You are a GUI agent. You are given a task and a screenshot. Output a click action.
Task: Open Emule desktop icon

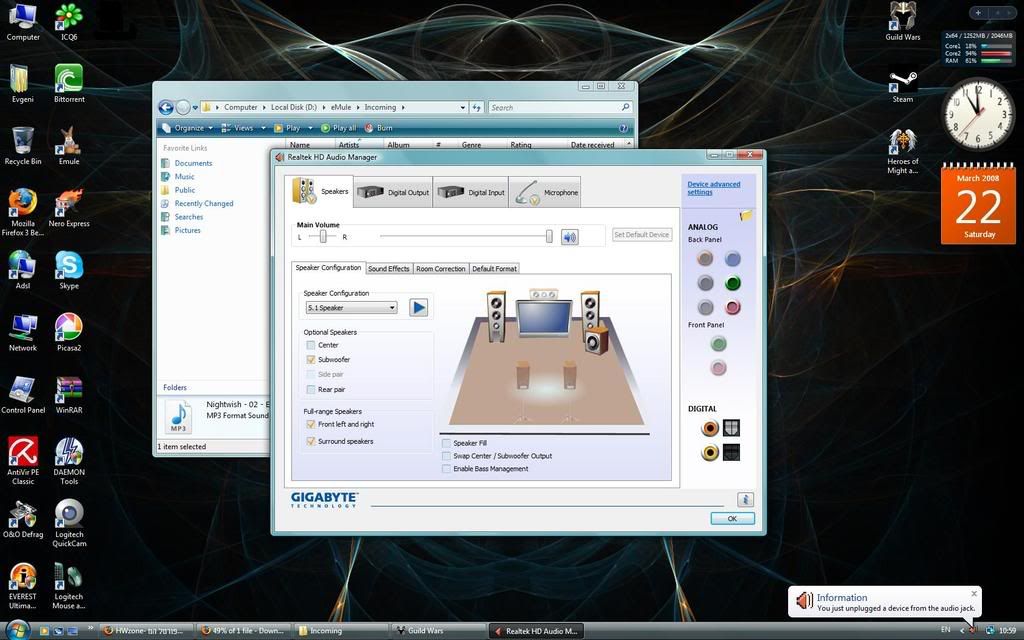pos(69,146)
